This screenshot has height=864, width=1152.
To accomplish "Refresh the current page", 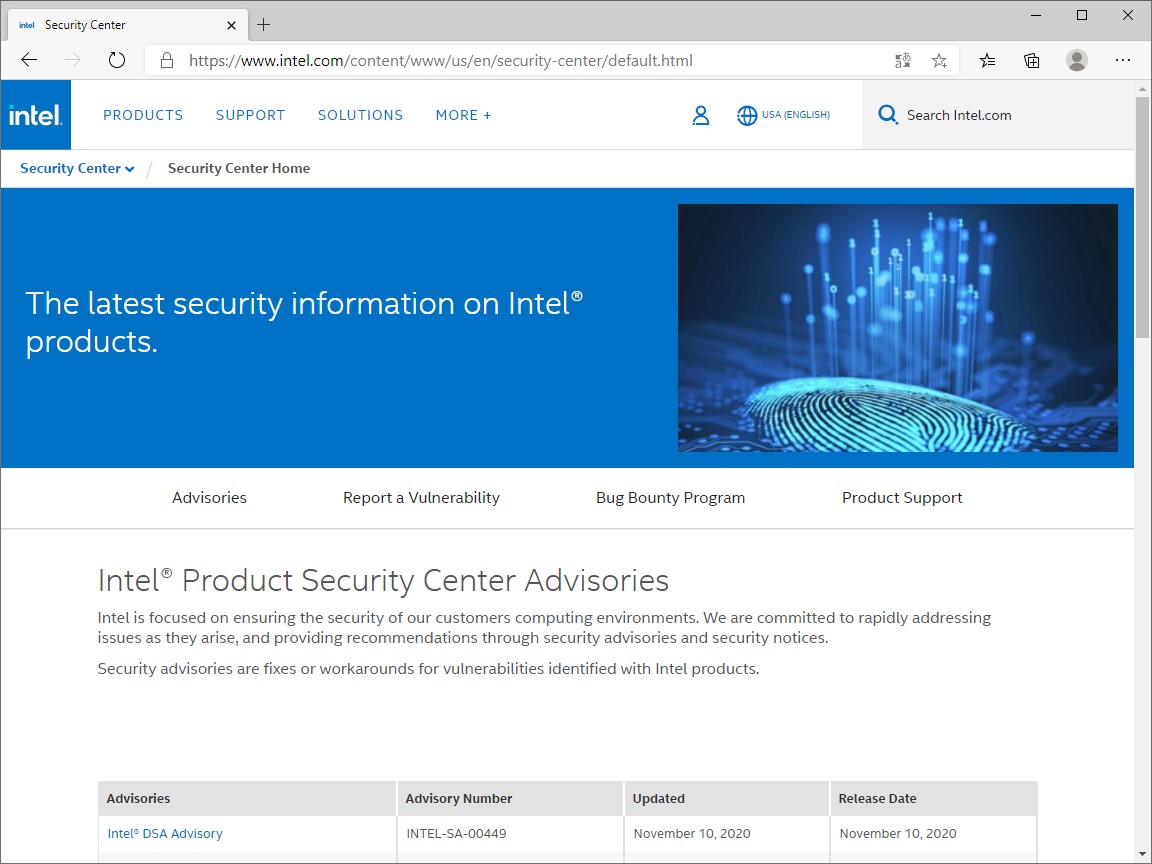I will (x=117, y=60).
